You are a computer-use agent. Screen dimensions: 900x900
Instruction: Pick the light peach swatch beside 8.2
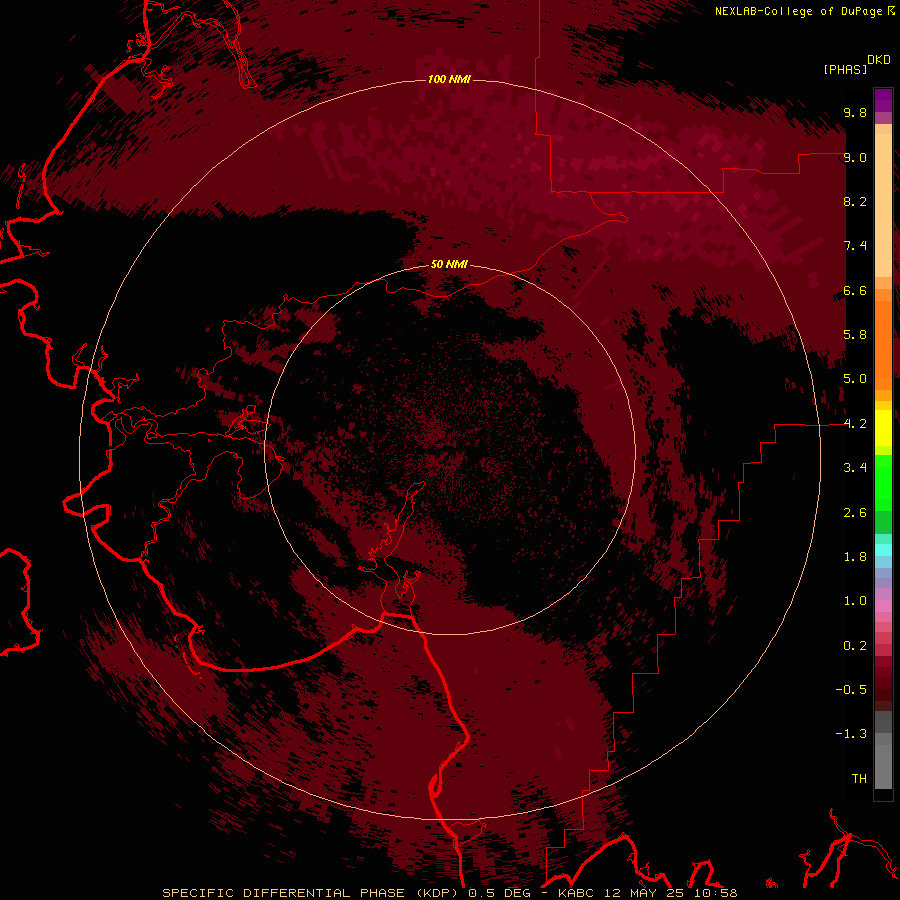883,205
